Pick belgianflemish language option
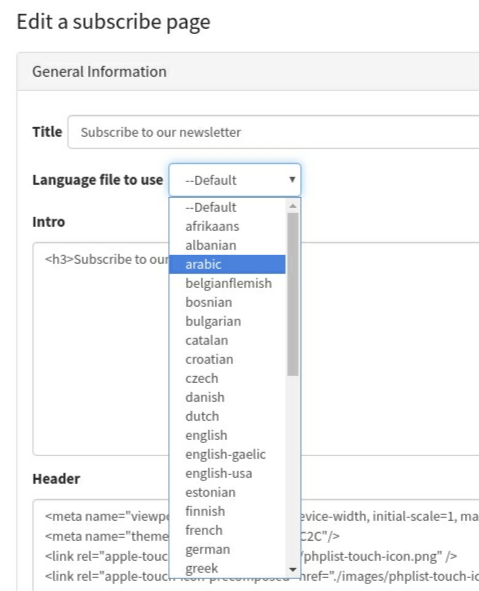 click(228, 283)
